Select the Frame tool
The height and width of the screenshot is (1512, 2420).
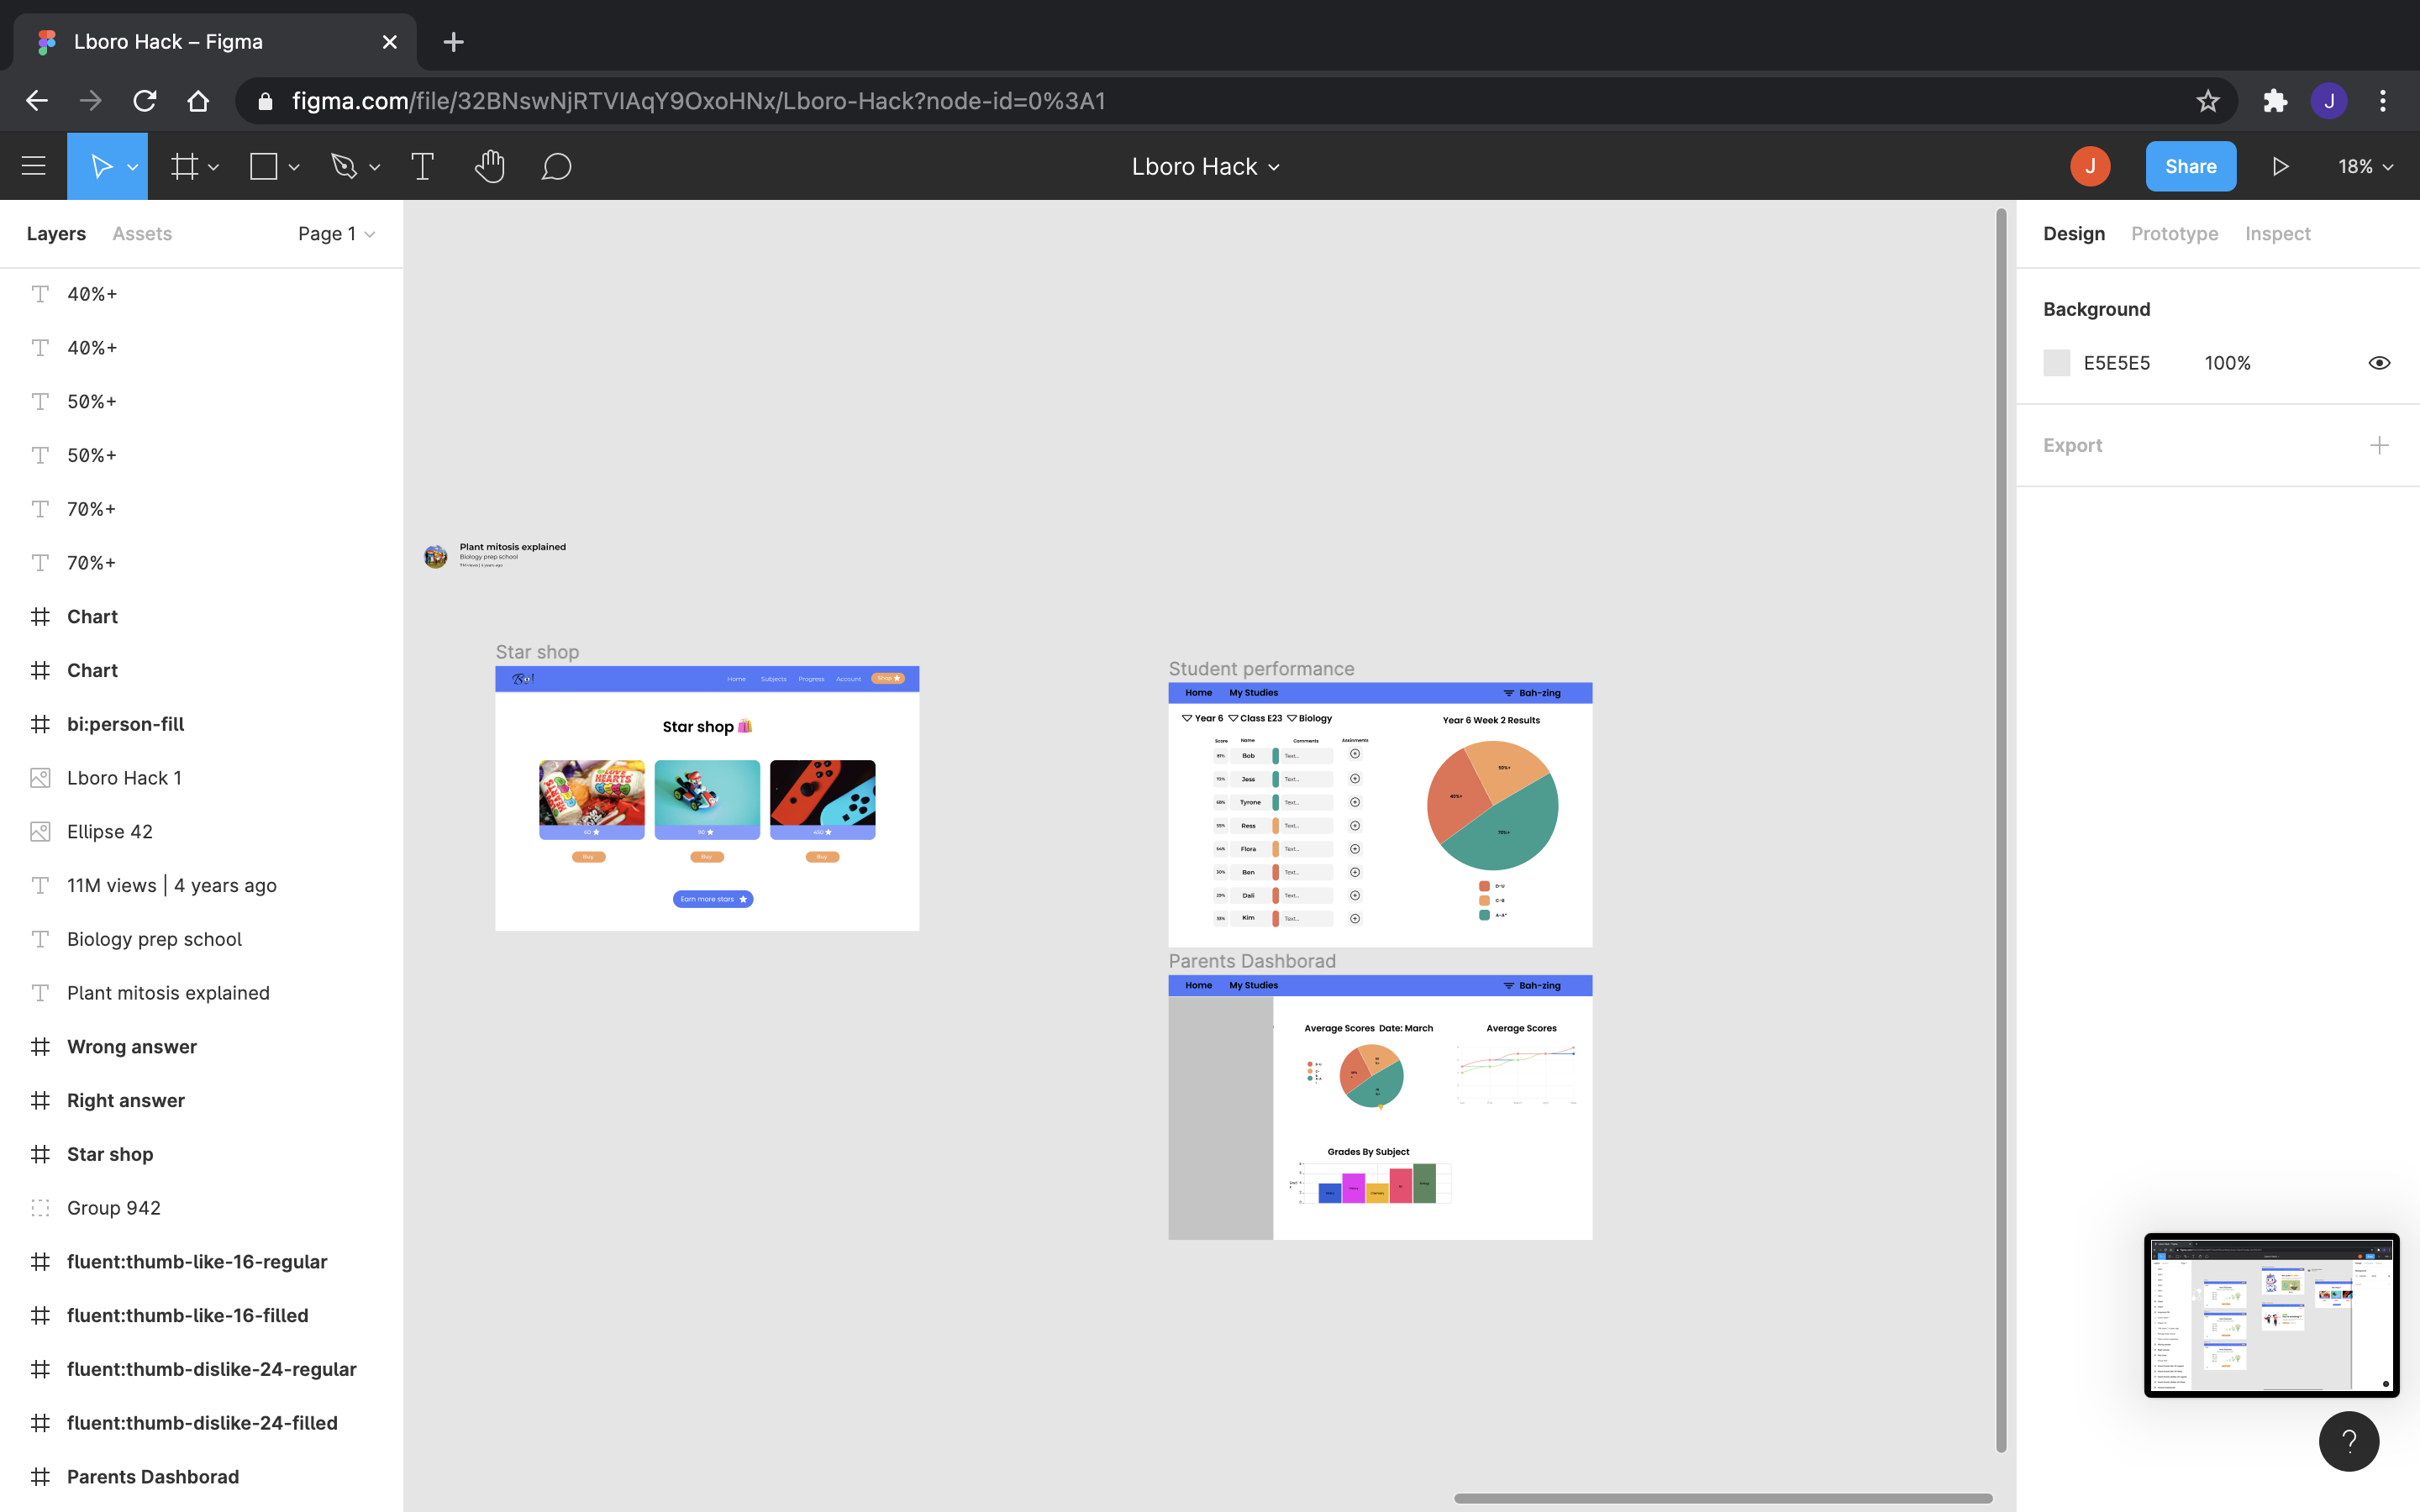[x=184, y=166]
